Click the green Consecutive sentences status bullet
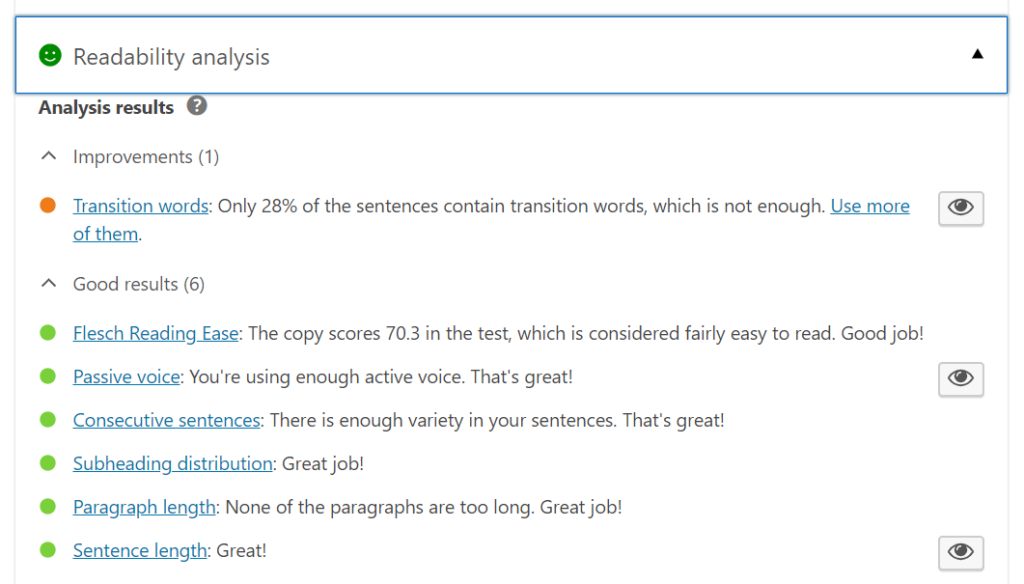The height and width of the screenshot is (584, 1024). click(x=47, y=420)
